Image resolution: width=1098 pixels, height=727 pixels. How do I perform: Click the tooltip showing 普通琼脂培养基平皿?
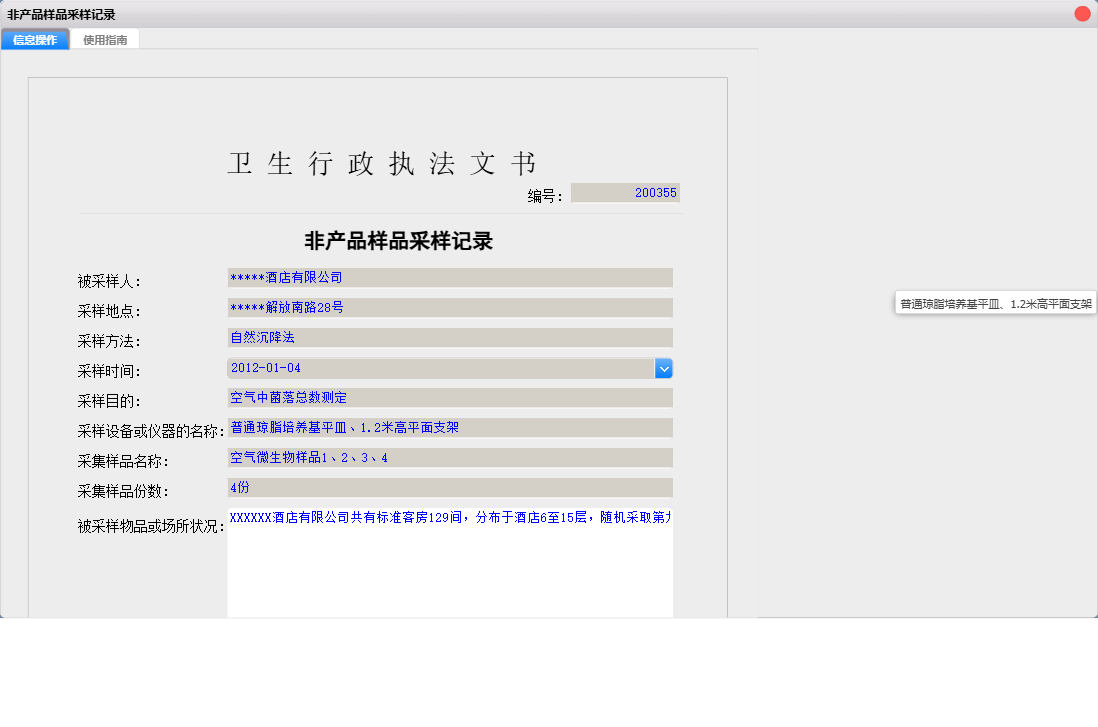coord(995,302)
